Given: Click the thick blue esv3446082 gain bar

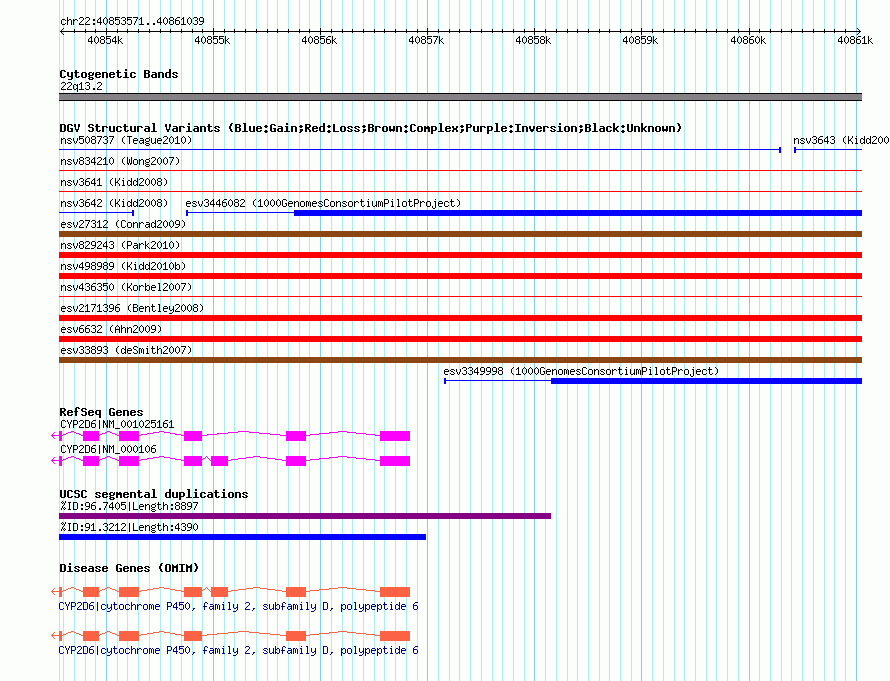Looking at the screenshot, I should tap(578, 213).
